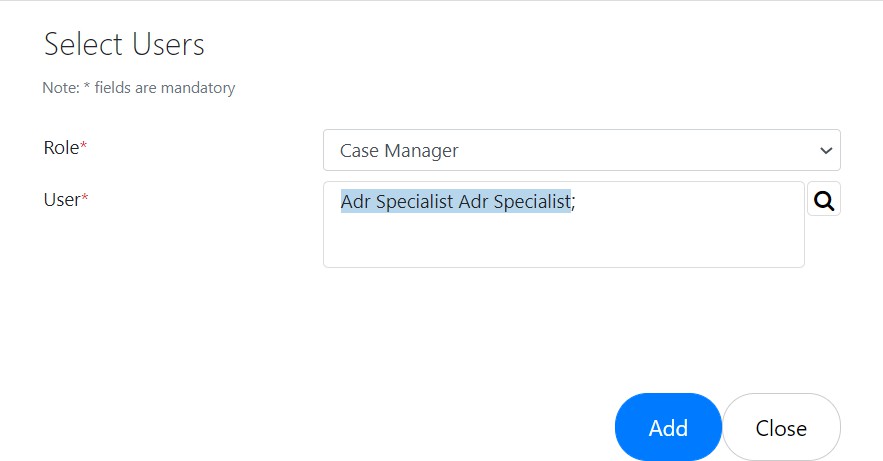Image resolution: width=883 pixels, height=461 pixels.
Task: Click the highlighted Adr Specialist text
Action: (x=456, y=202)
